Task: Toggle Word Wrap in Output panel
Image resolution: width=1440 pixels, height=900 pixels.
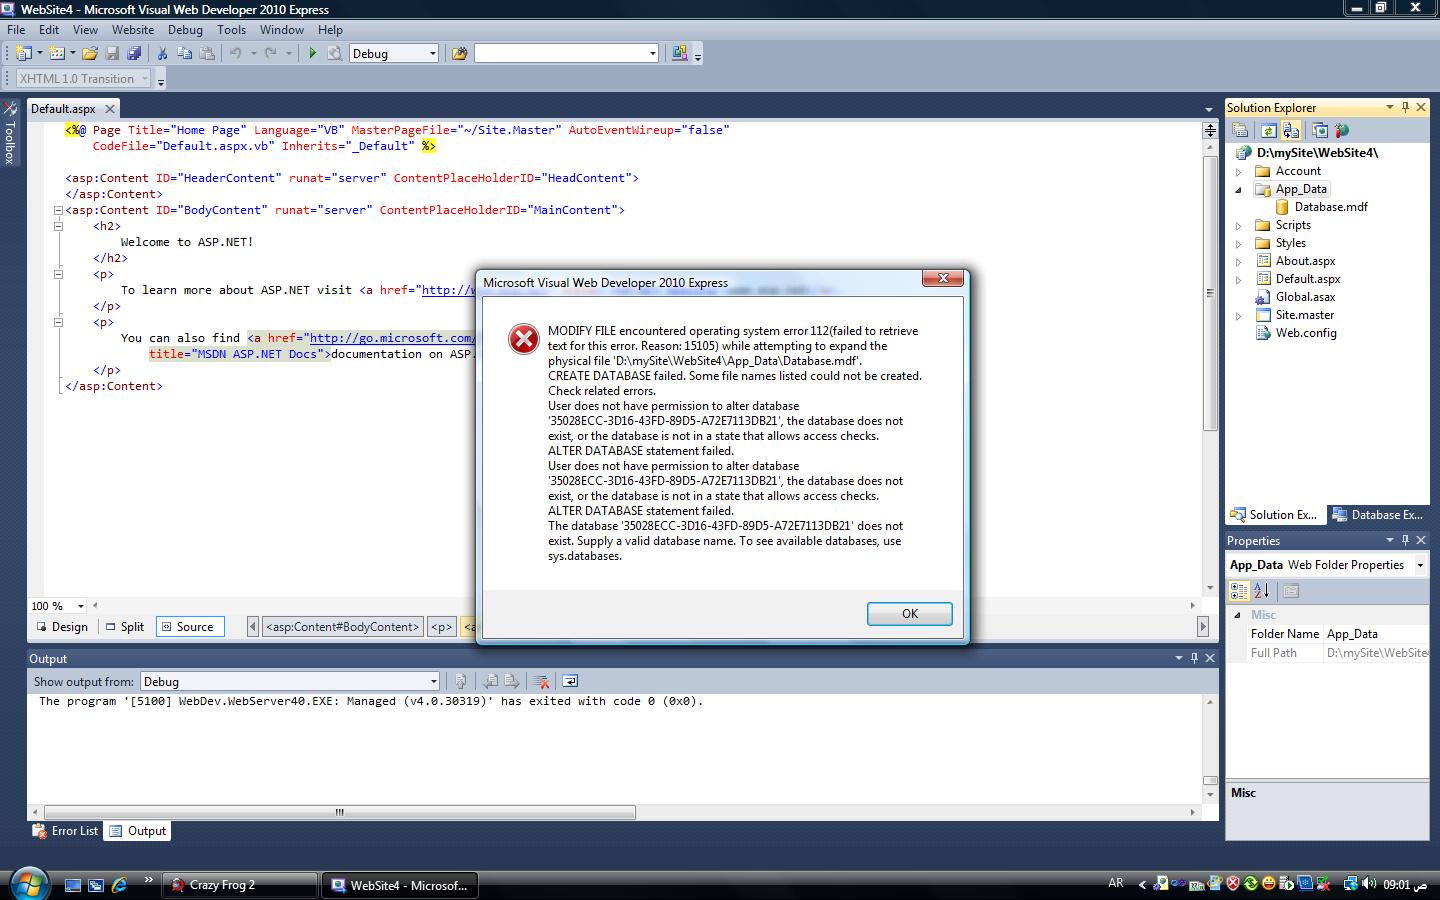Action: (x=570, y=681)
